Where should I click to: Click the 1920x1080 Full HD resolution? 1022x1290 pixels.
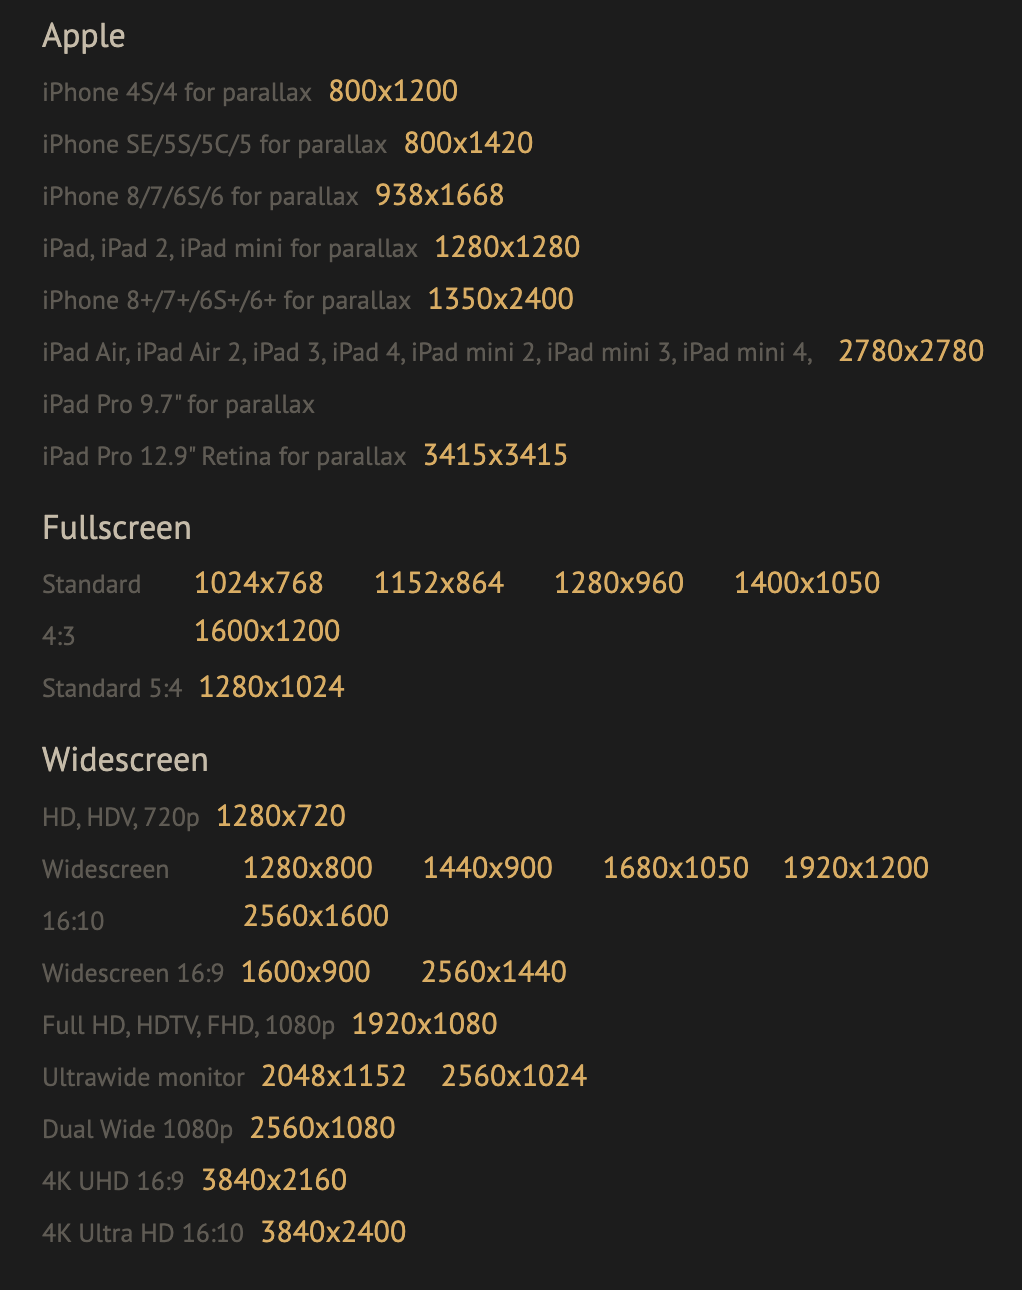coord(424,1024)
